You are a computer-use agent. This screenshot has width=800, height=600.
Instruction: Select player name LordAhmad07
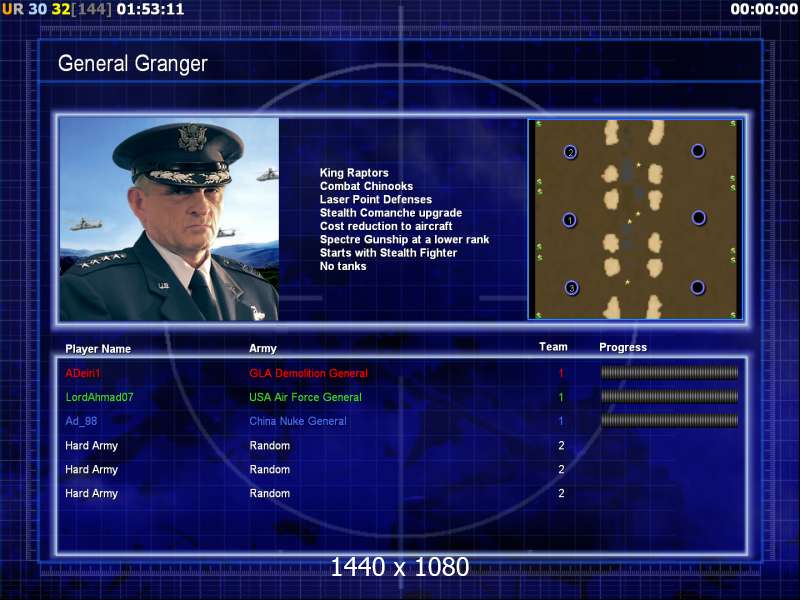(x=99, y=397)
